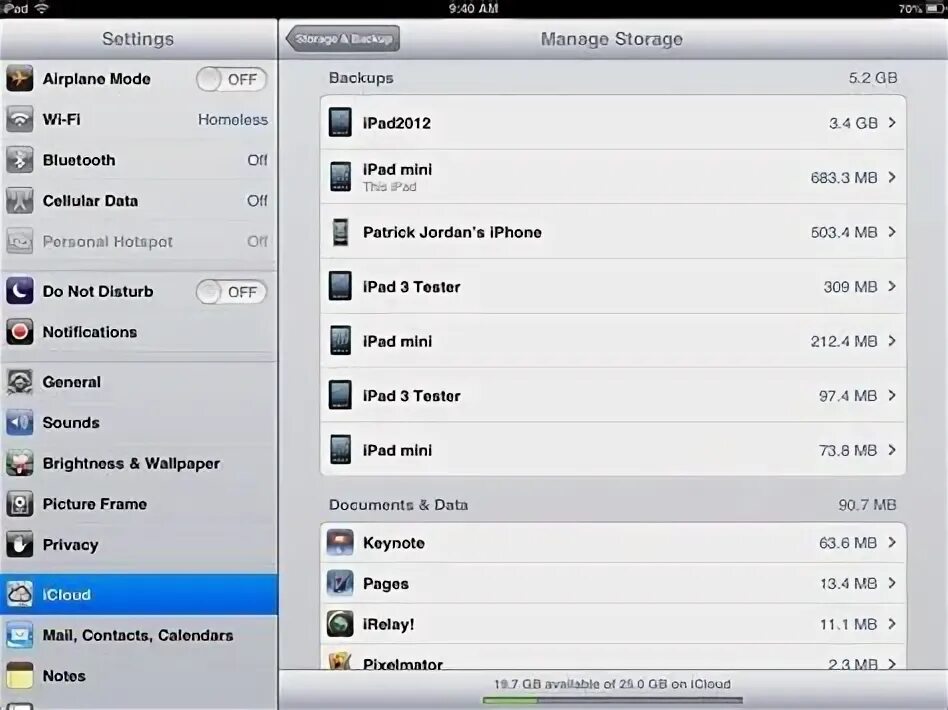Screen dimensions: 948x710
Task: Tap the Pages app icon
Action: click(340, 583)
